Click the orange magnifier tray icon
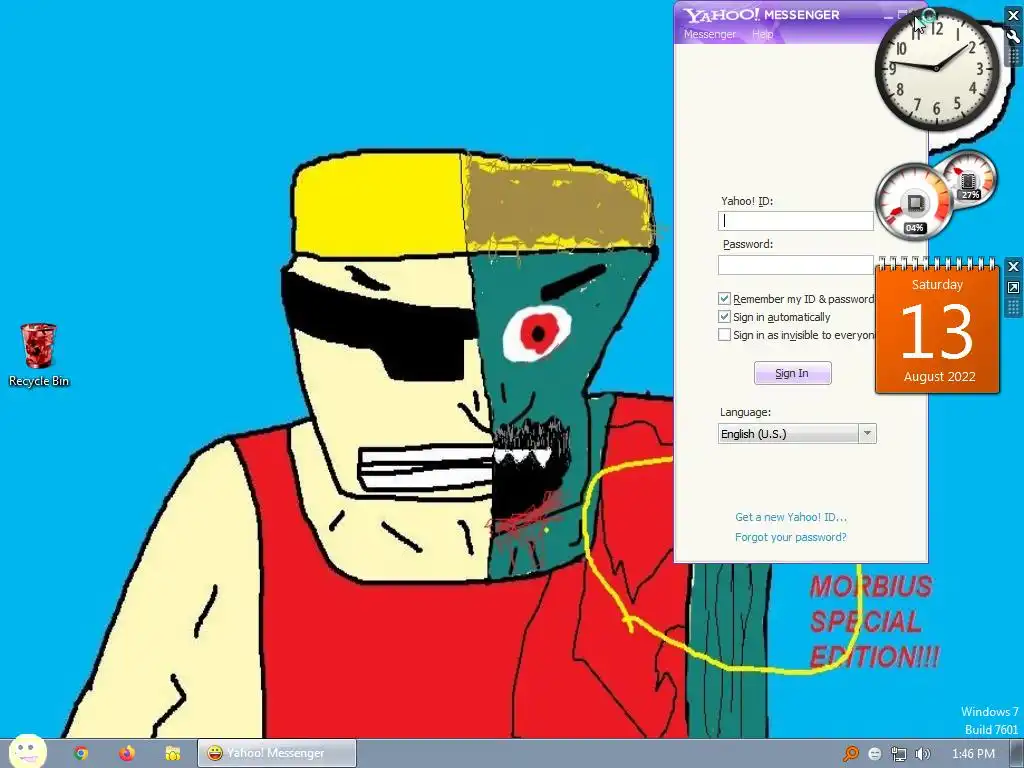 pyautogui.click(x=850, y=754)
